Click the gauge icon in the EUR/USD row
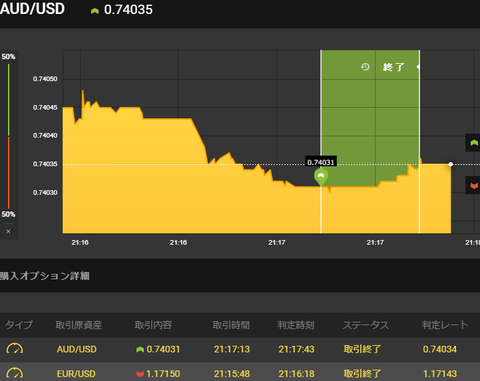Screen dimensions: 480x381 (x=15, y=373)
